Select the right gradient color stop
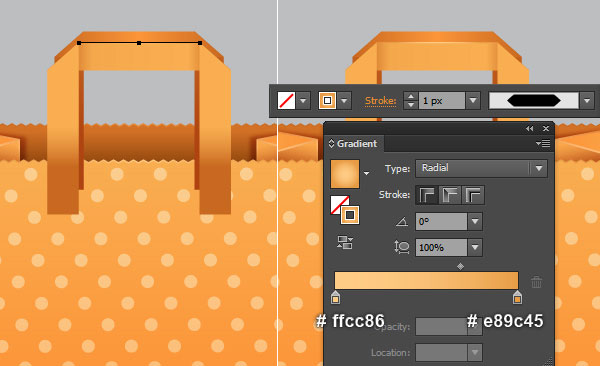This screenshot has height=366, width=600. tap(517, 298)
